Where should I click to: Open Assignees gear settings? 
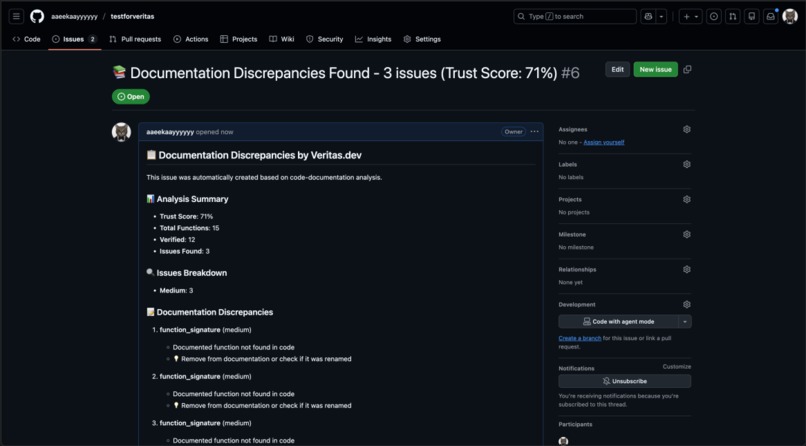pyautogui.click(x=687, y=129)
